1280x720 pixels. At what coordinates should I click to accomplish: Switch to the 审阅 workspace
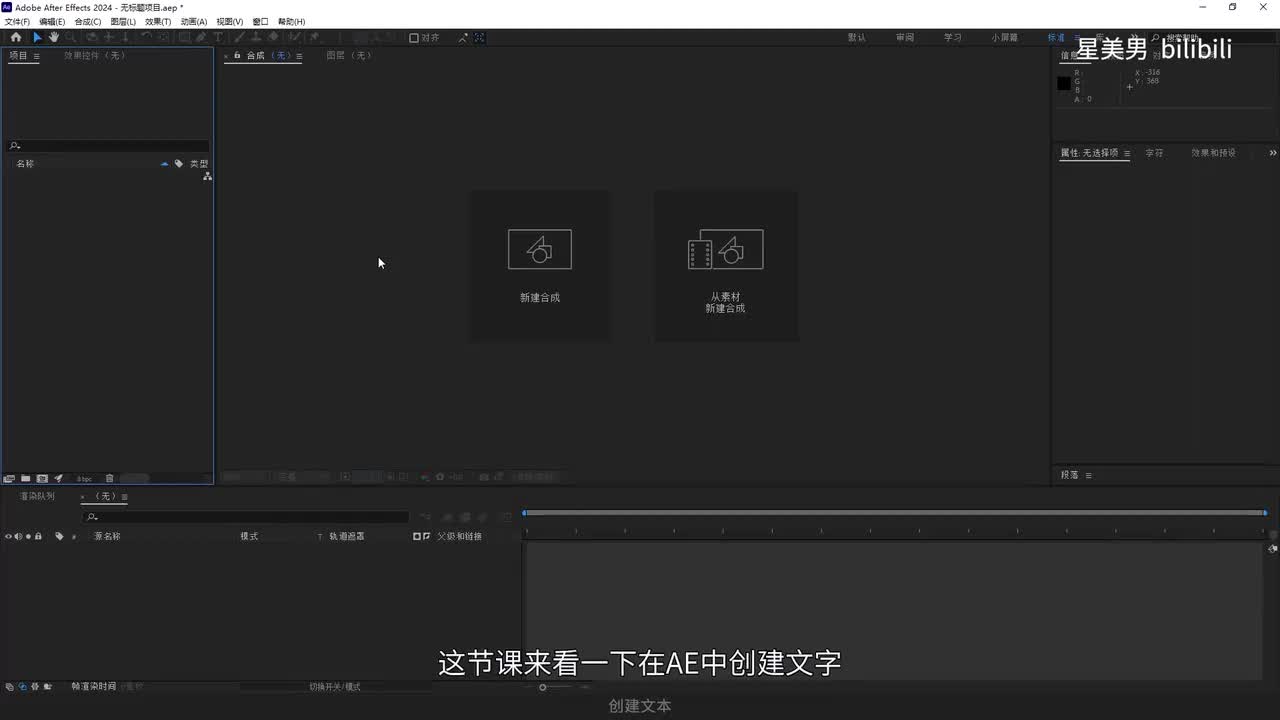[905, 37]
